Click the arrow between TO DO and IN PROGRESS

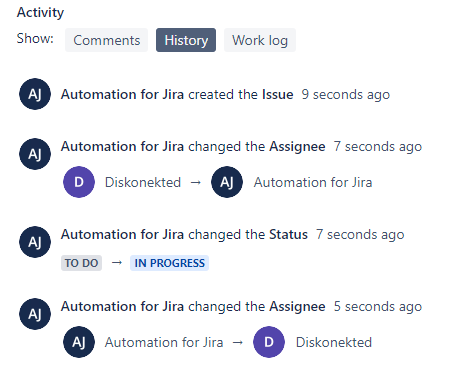117,263
